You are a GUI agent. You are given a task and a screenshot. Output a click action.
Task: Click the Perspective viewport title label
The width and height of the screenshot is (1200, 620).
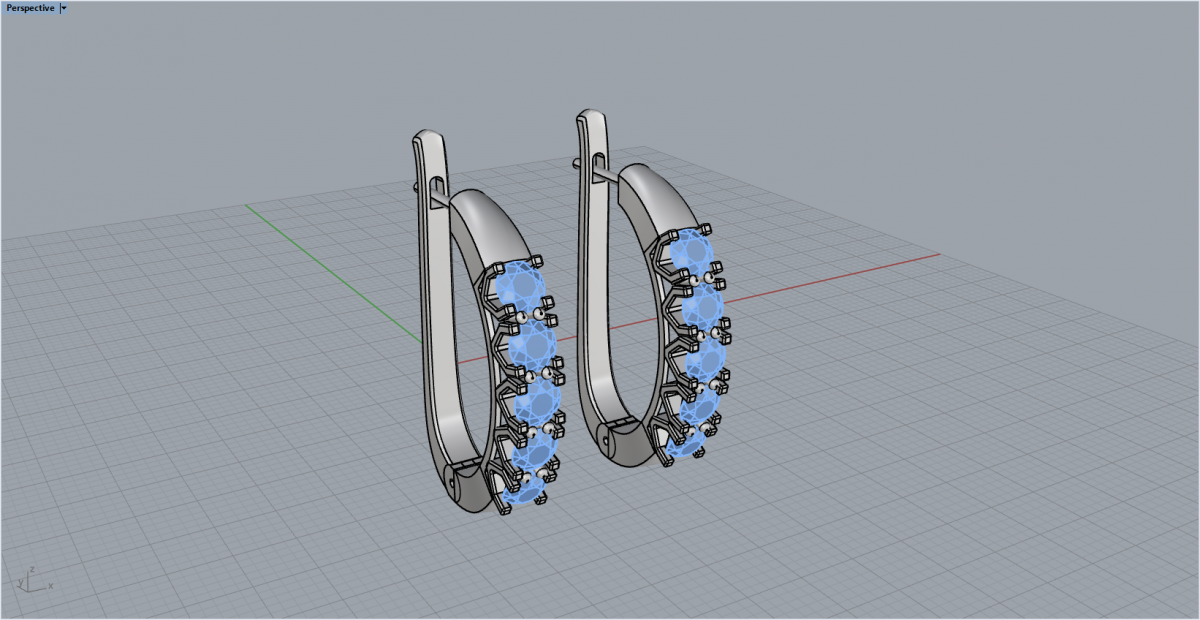[x=30, y=8]
